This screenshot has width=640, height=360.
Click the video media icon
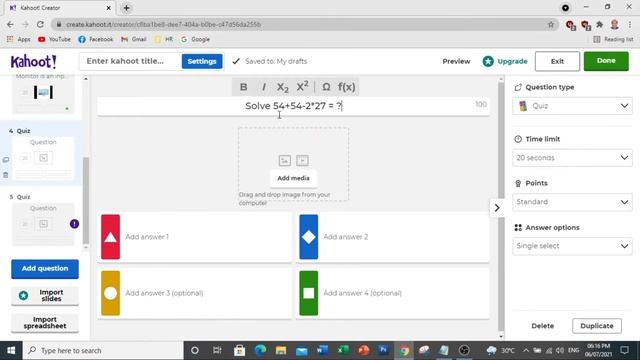(x=302, y=160)
